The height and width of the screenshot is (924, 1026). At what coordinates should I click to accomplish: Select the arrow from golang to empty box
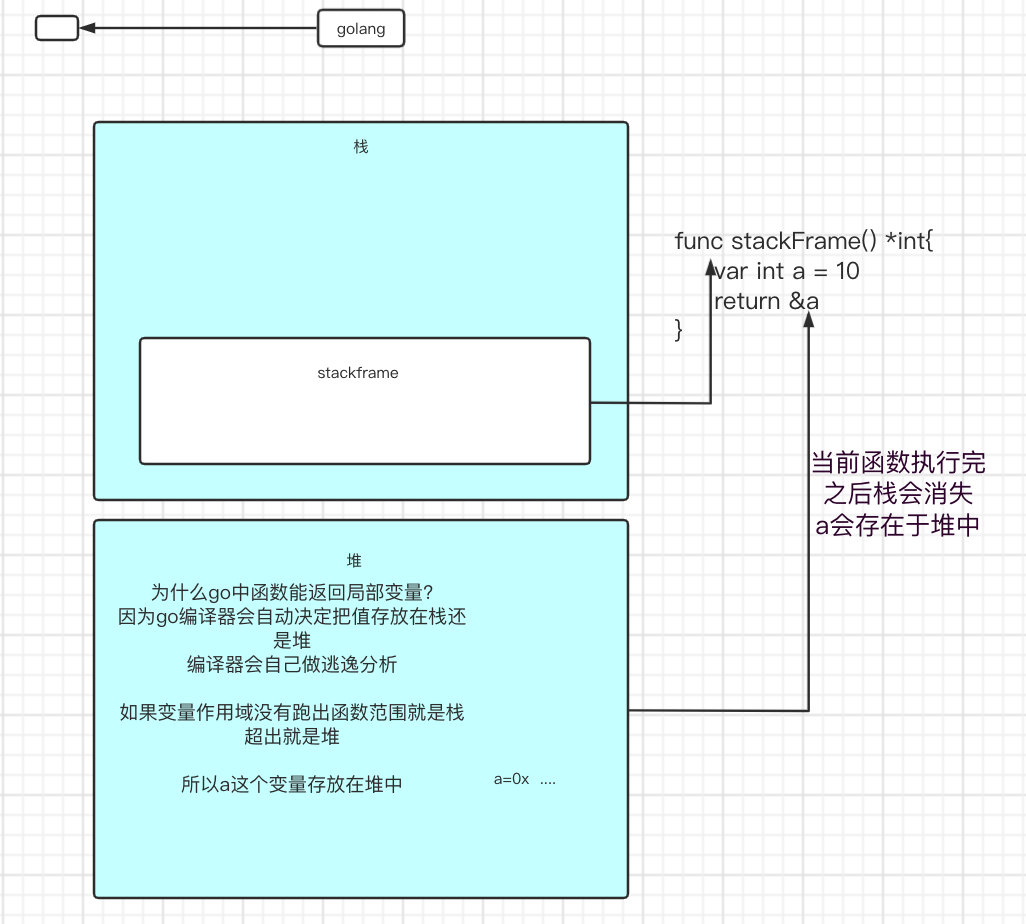click(200, 29)
